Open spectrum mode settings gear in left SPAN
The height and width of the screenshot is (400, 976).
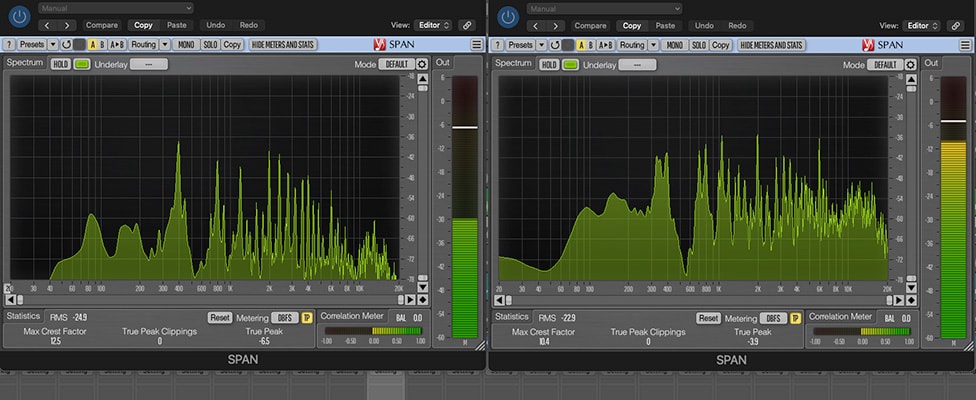[422, 65]
